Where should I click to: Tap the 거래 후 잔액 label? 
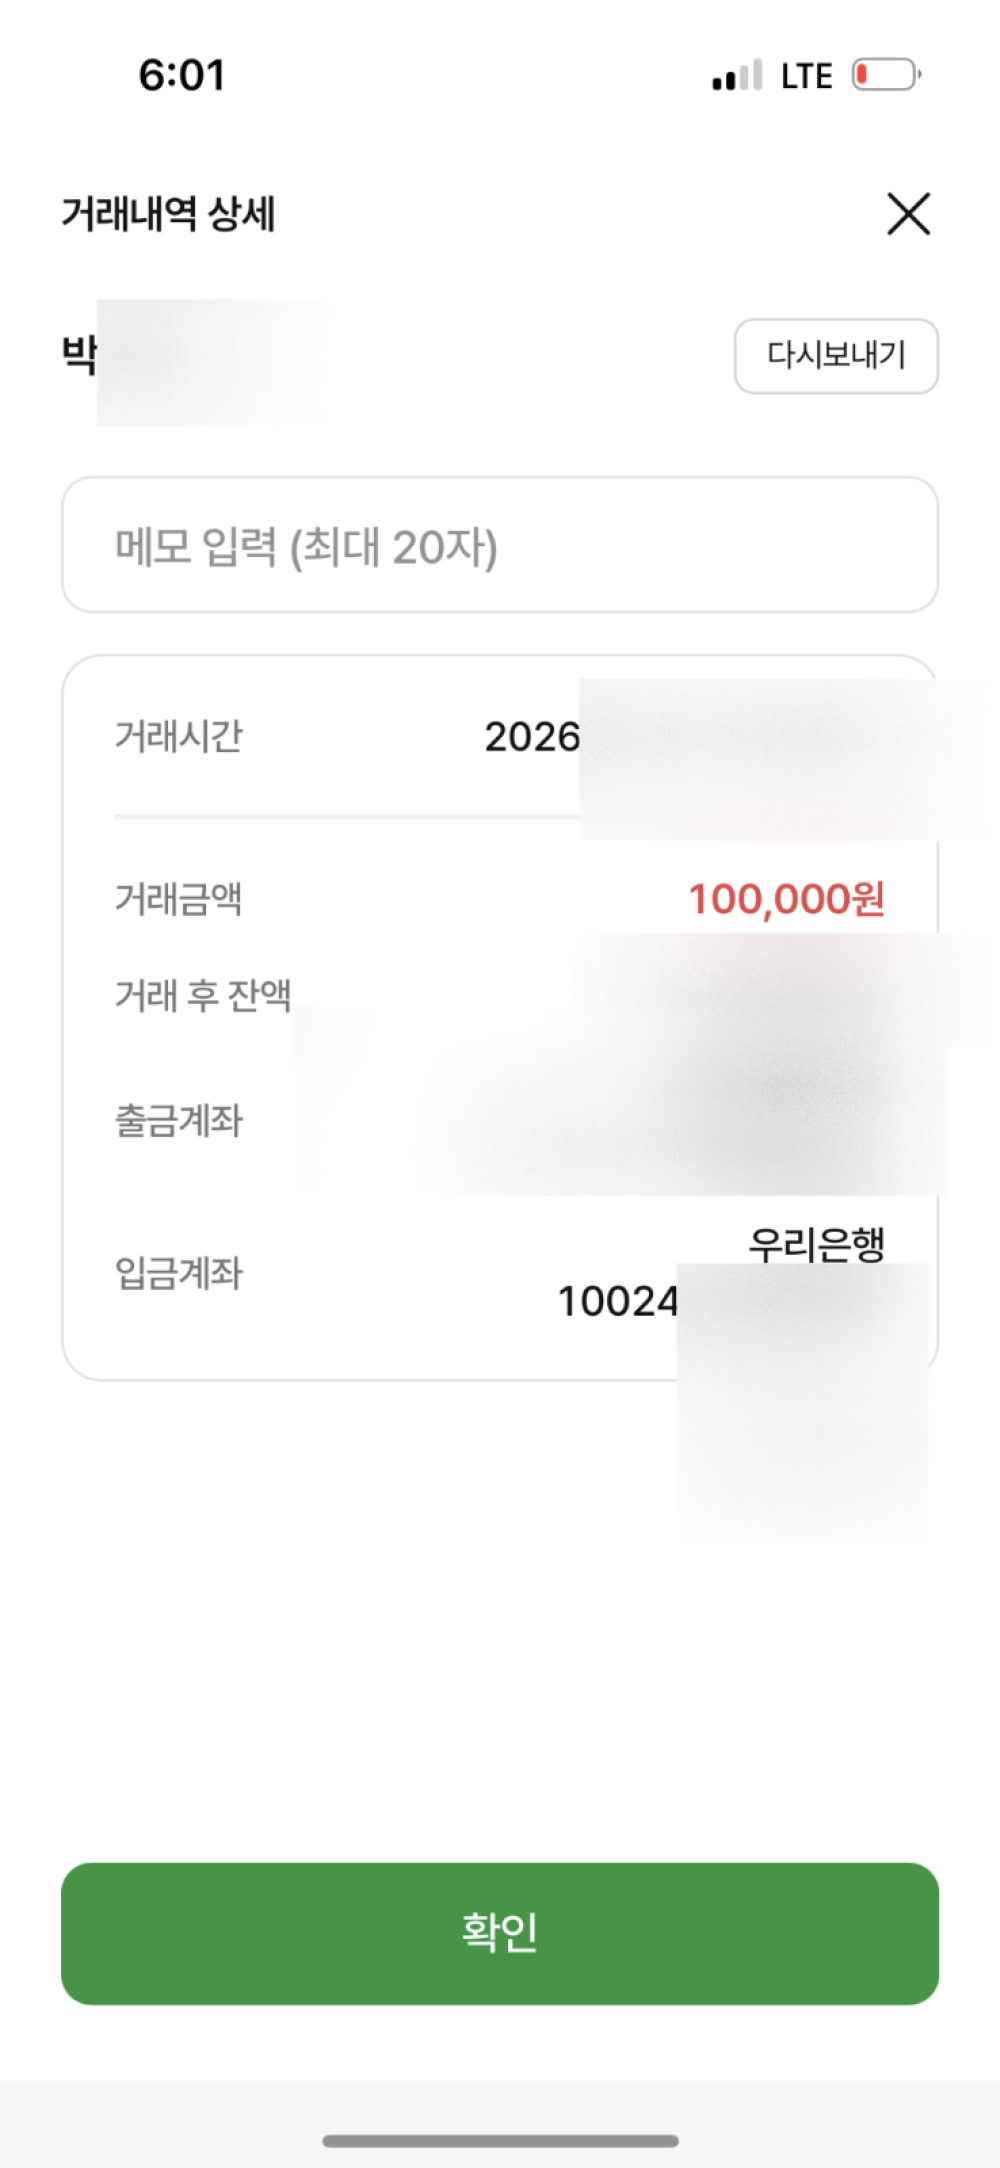pos(203,995)
